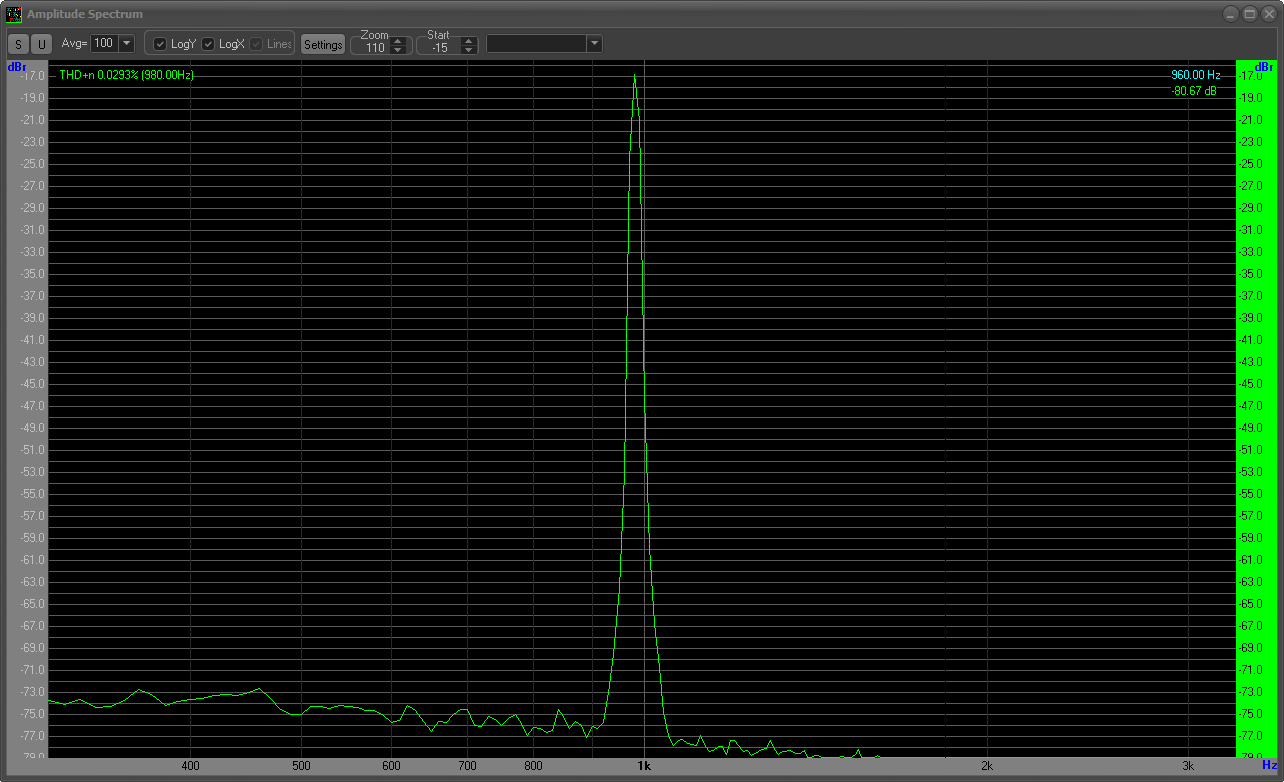The image size is (1284, 782).
Task: Click the spectrum peak near 1k
Action: click(634, 78)
